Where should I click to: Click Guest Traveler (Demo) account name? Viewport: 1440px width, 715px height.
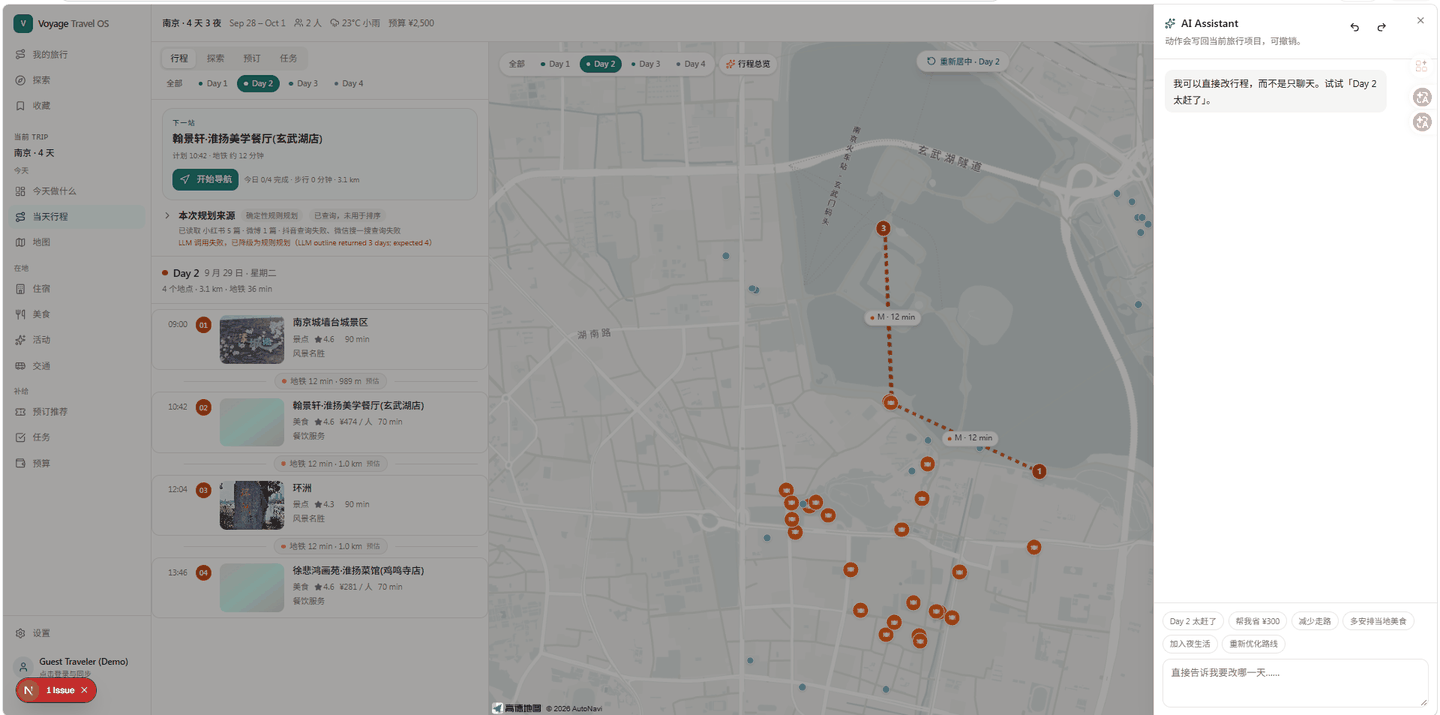(x=84, y=662)
